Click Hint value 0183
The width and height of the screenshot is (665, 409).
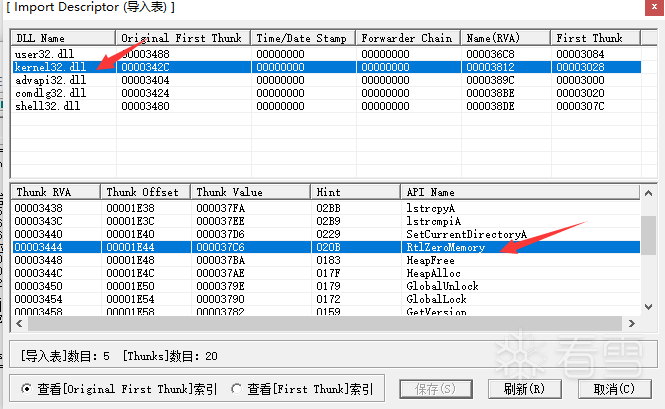point(328,261)
